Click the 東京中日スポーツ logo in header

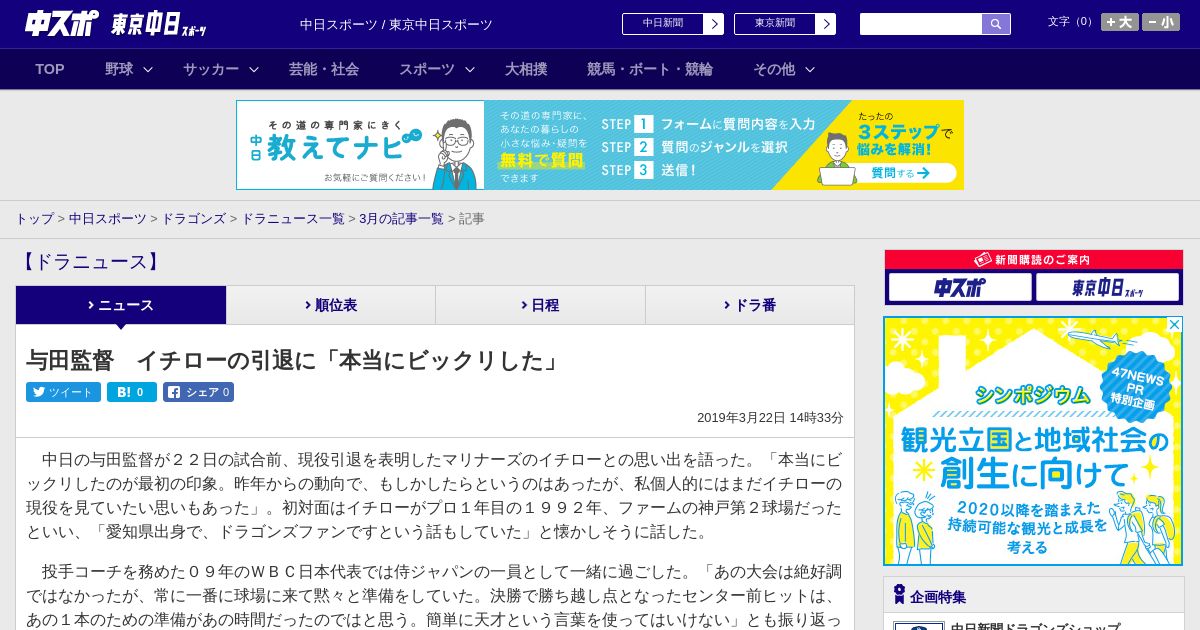point(158,24)
